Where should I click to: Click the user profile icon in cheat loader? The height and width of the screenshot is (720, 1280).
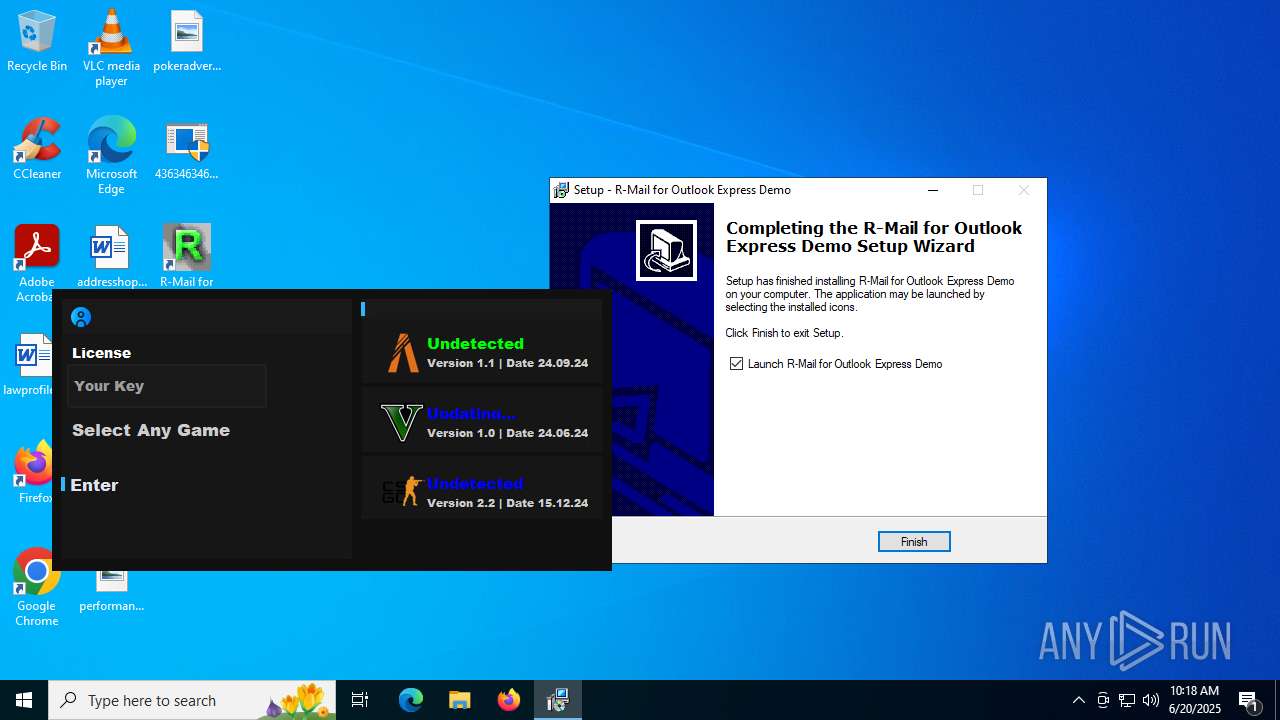[x=81, y=317]
